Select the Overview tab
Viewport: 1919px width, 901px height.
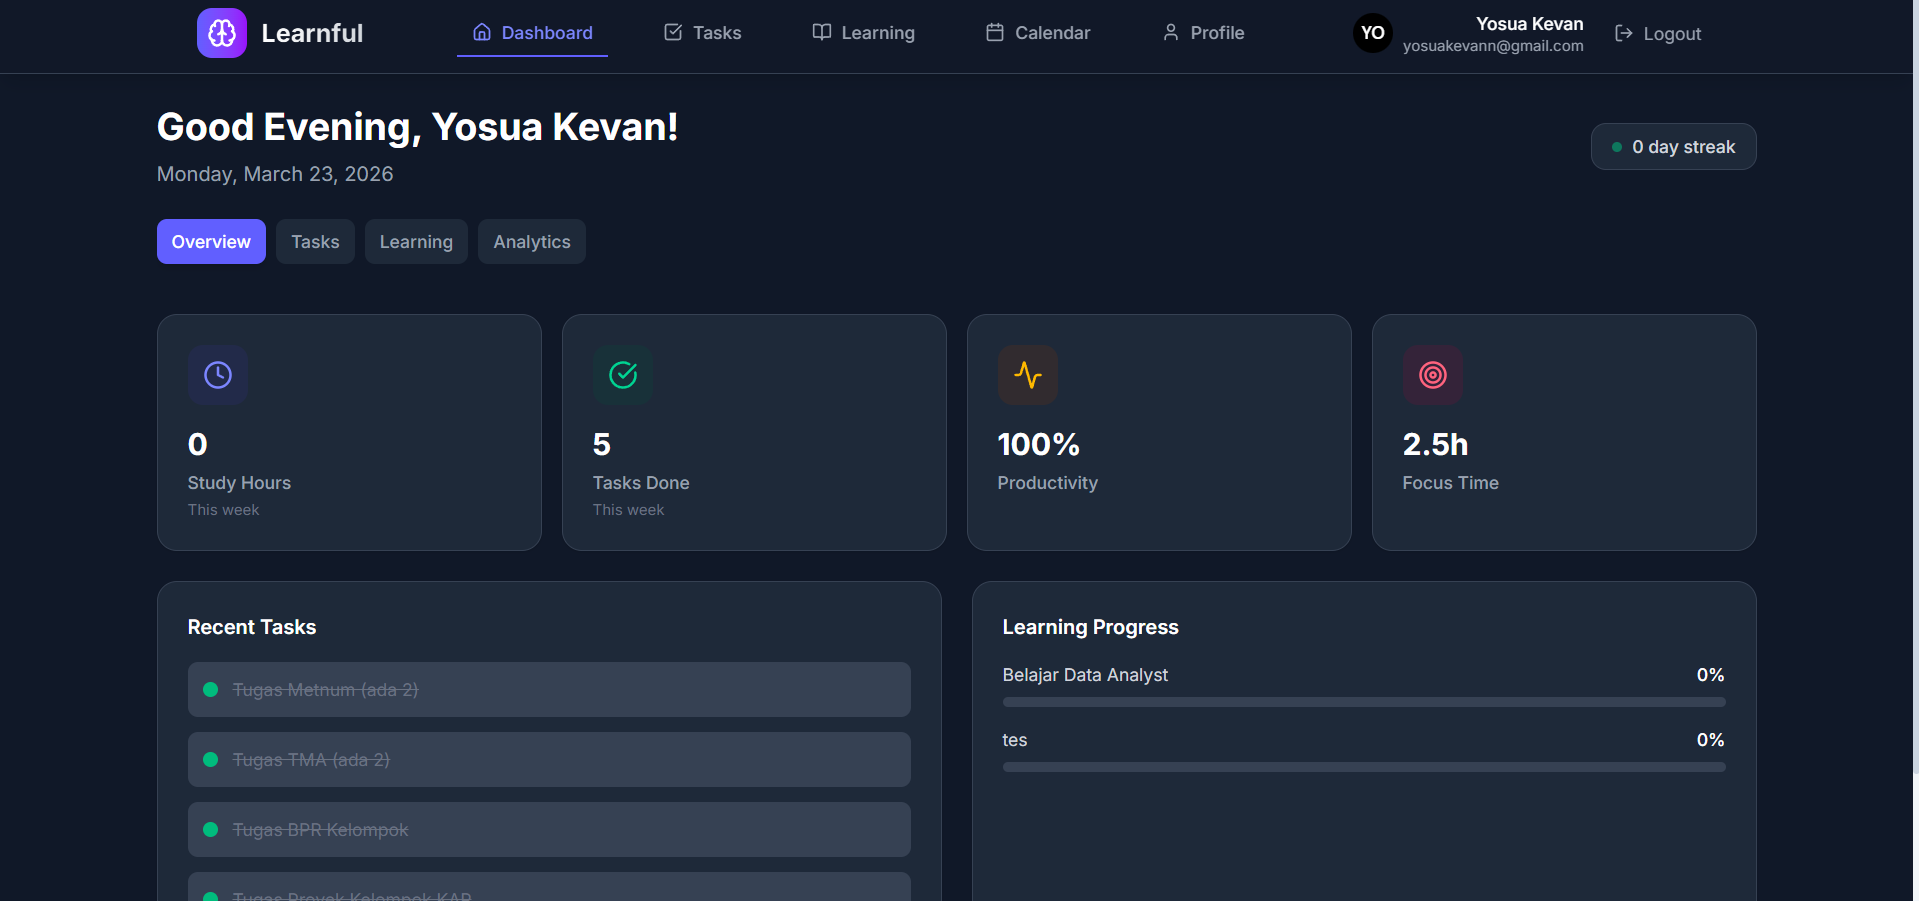coord(211,242)
